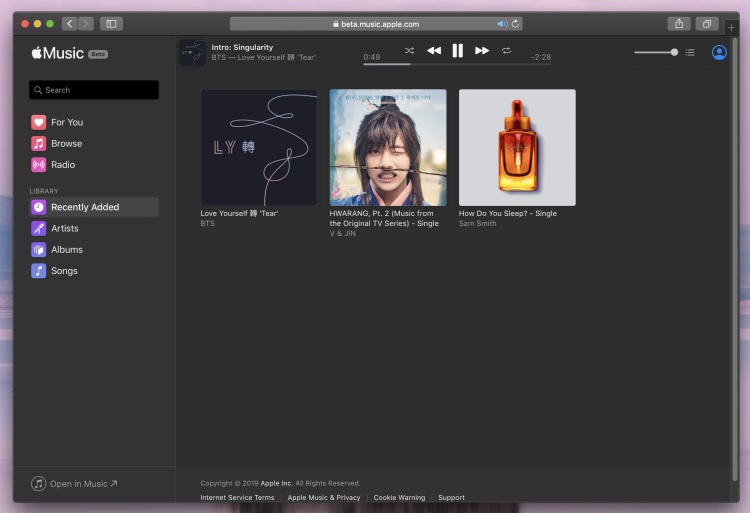This screenshot has height=513, width=750.
Task: Go to Browse
Action: (94, 143)
